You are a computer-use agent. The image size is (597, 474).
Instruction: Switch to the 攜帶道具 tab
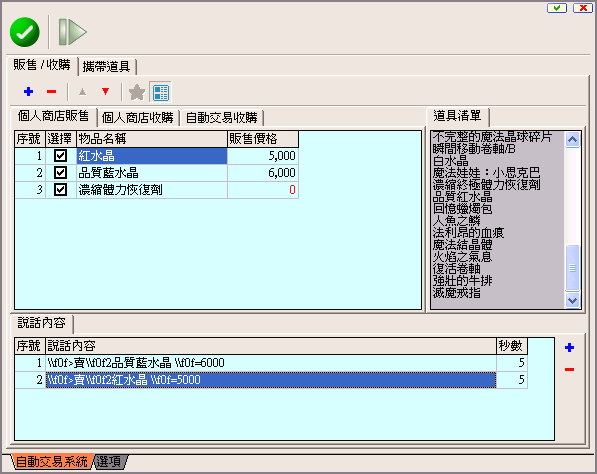[107, 67]
